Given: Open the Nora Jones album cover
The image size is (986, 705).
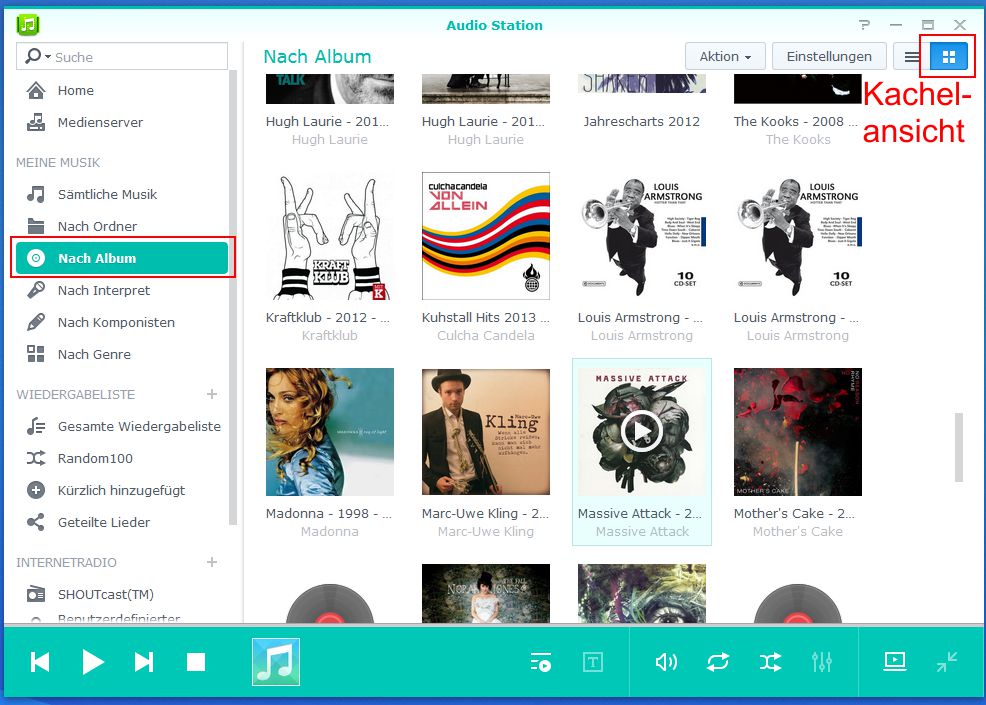Looking at the screenshot, I should click(x=485, y=593).
